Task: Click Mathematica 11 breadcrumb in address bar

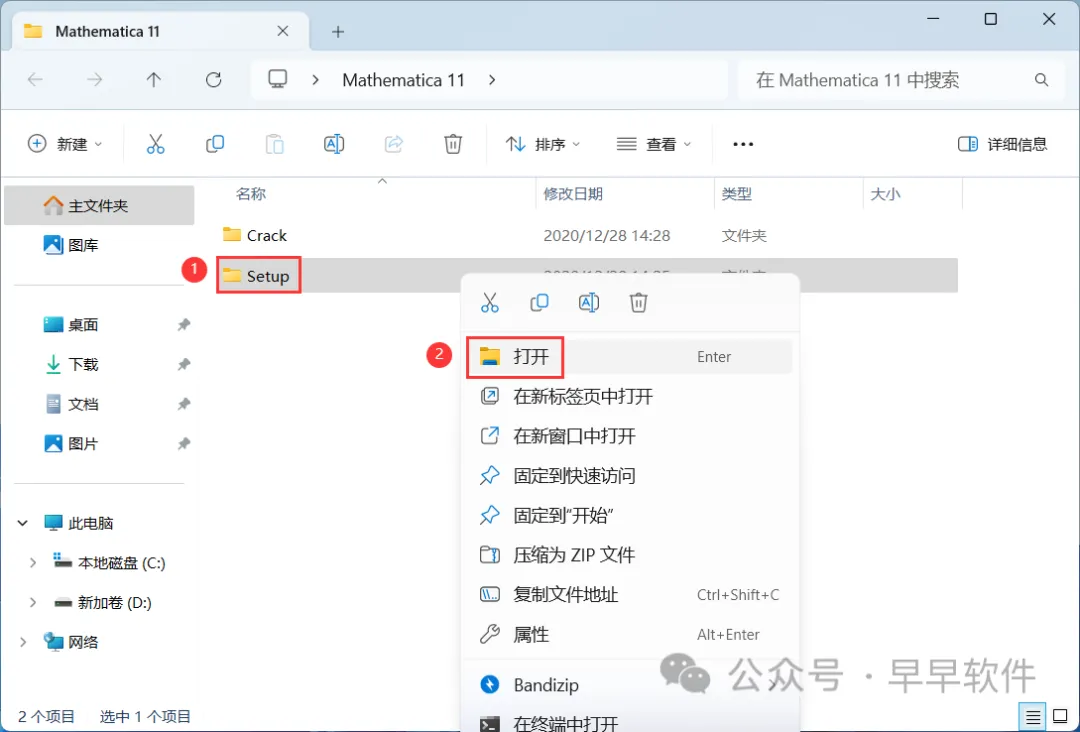Action: point(404,80)
